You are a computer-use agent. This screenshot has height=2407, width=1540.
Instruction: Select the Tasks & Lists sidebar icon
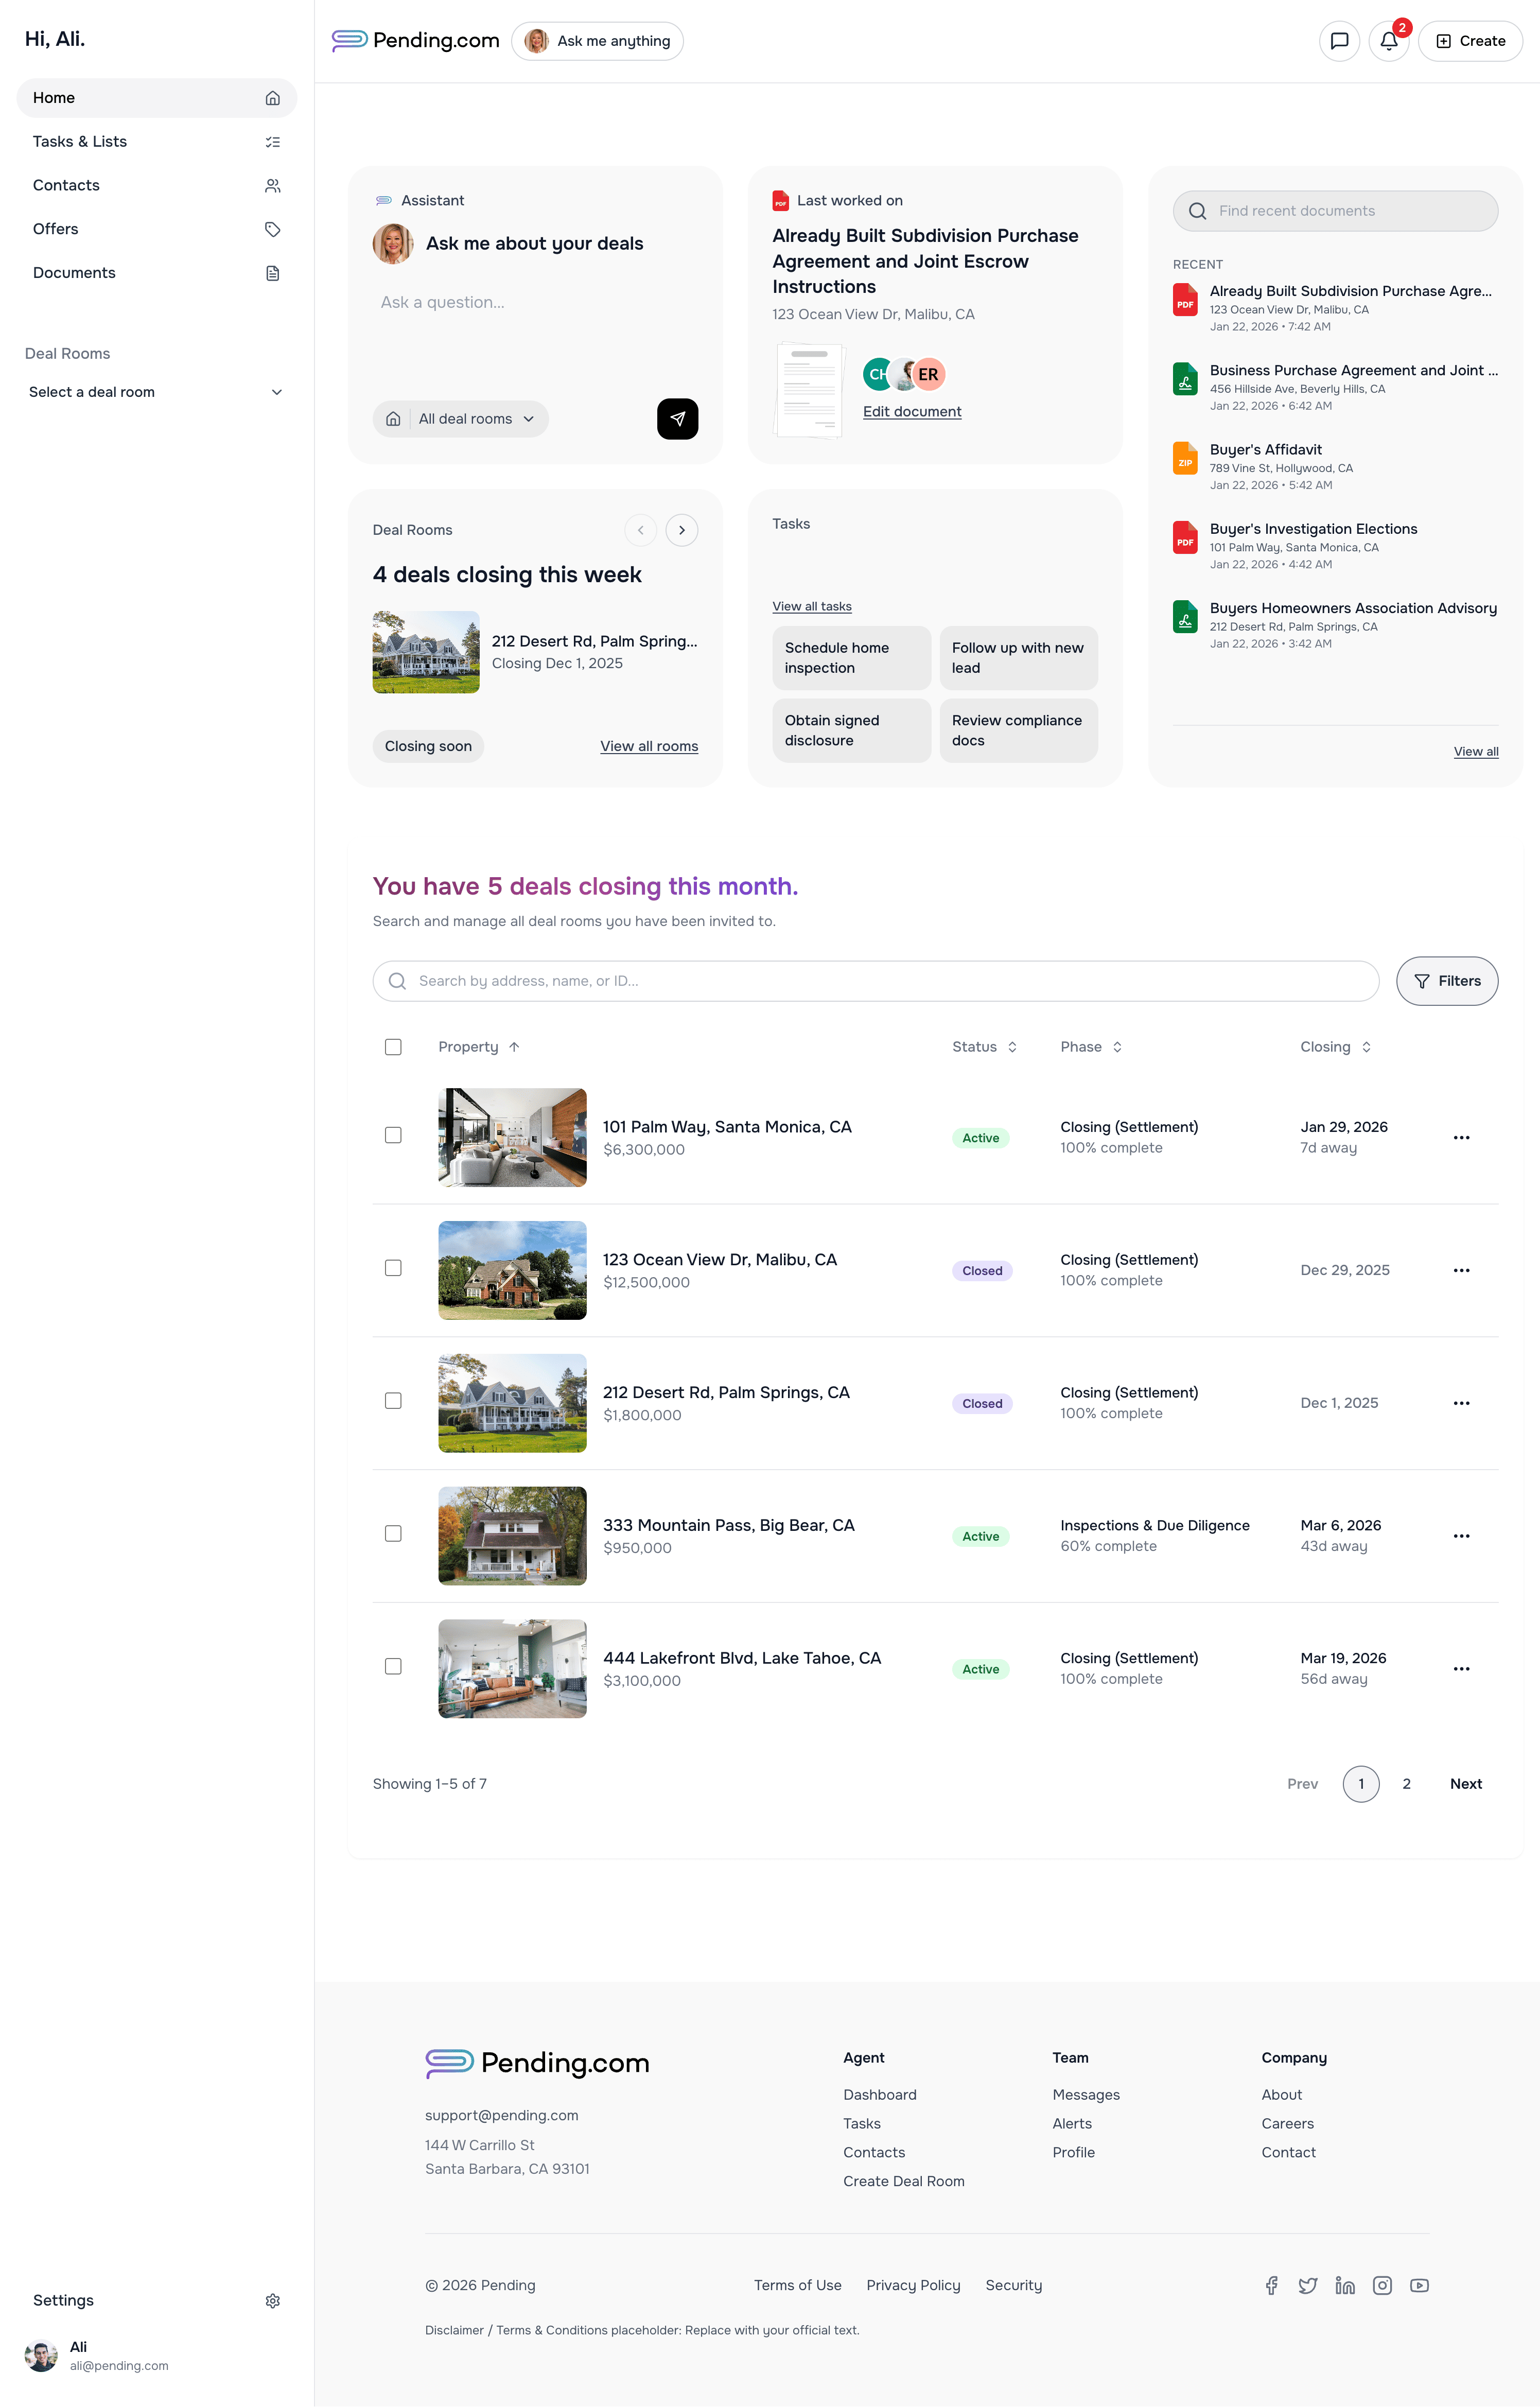pos(272,141)
